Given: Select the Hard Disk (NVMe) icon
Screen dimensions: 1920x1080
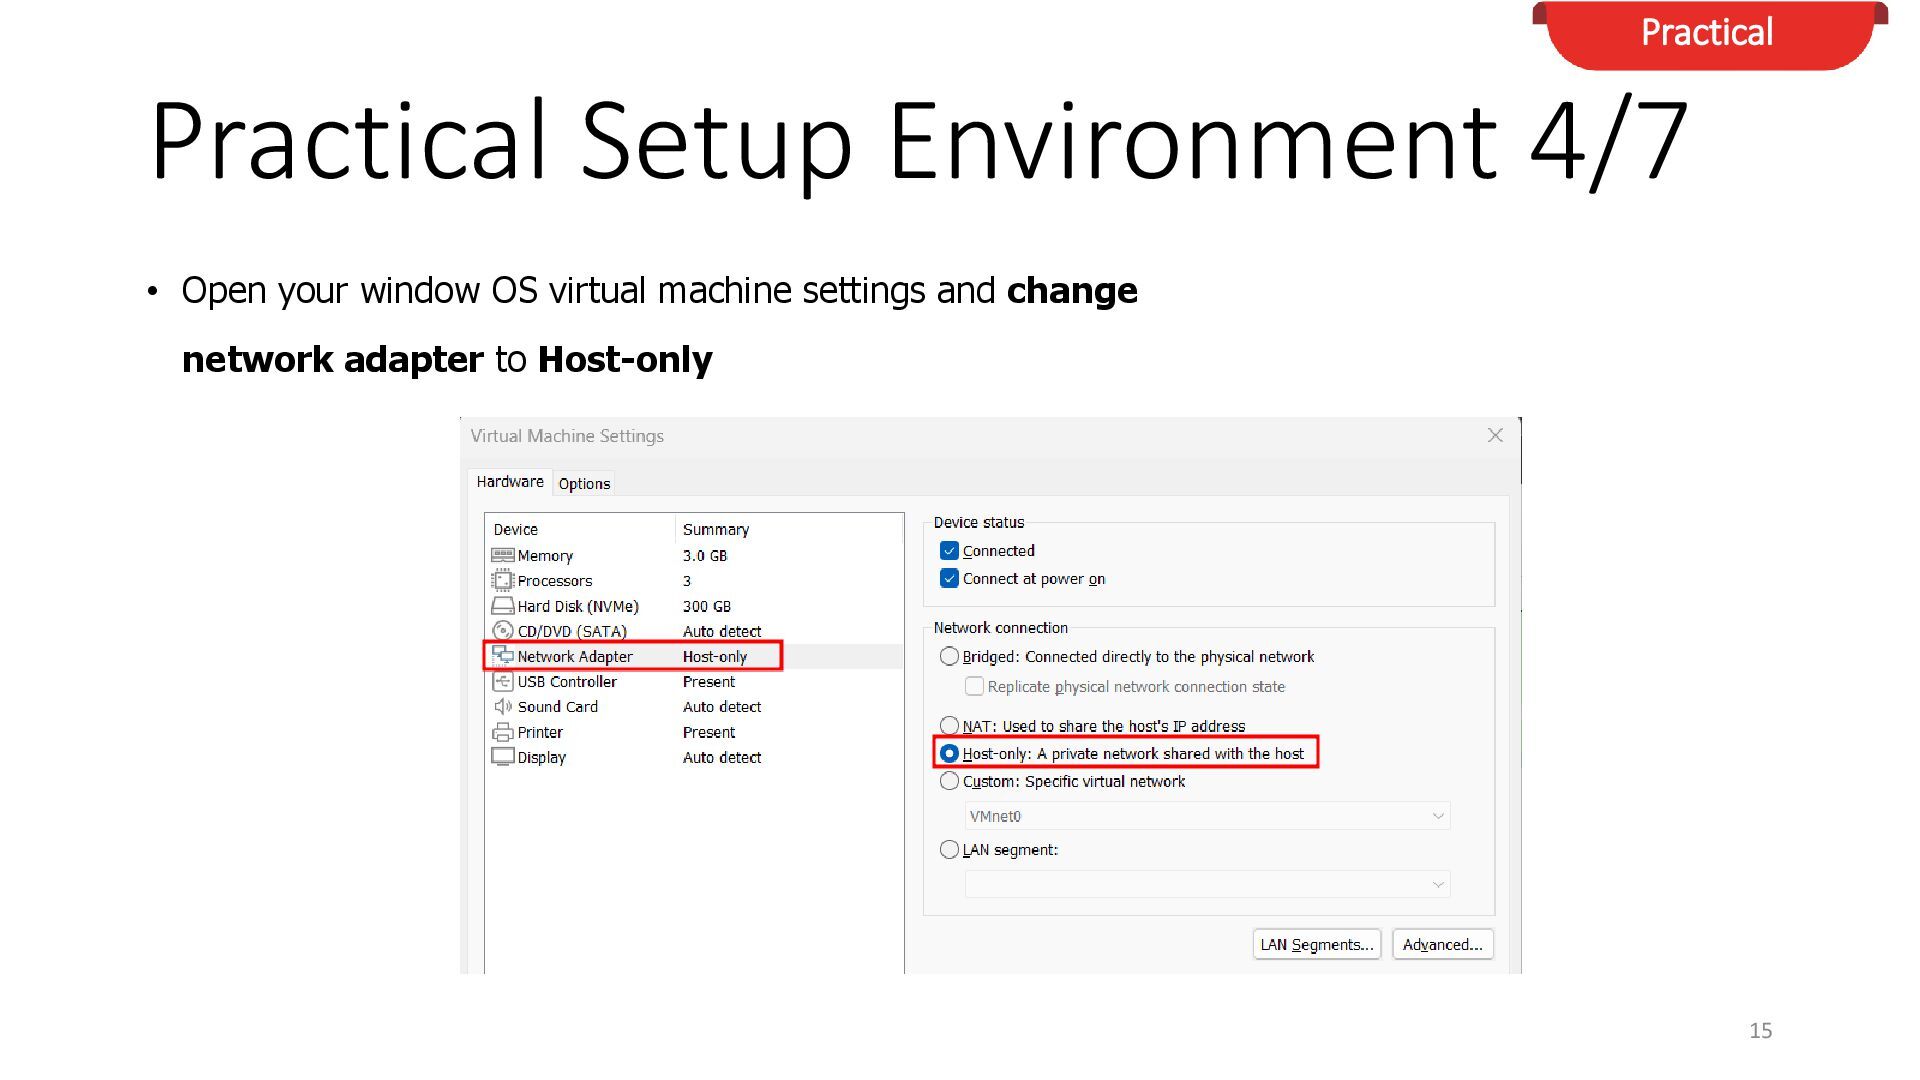Looking at the screenshot, I should (x=502, y=606).
